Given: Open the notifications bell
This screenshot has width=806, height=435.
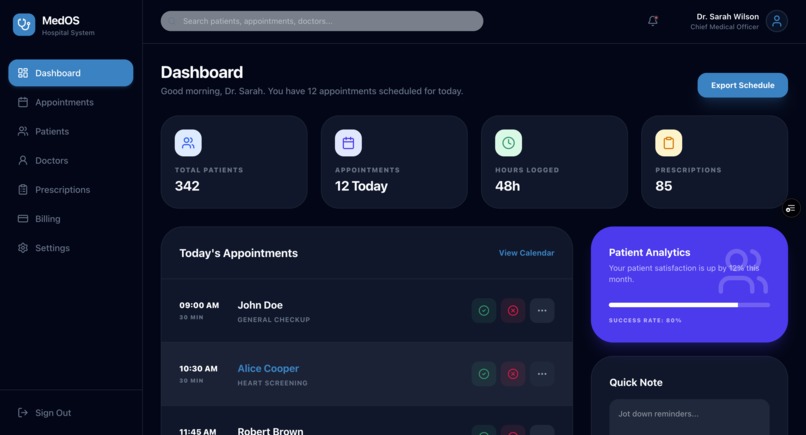Looking at the screenshot, I should (653, 21).
